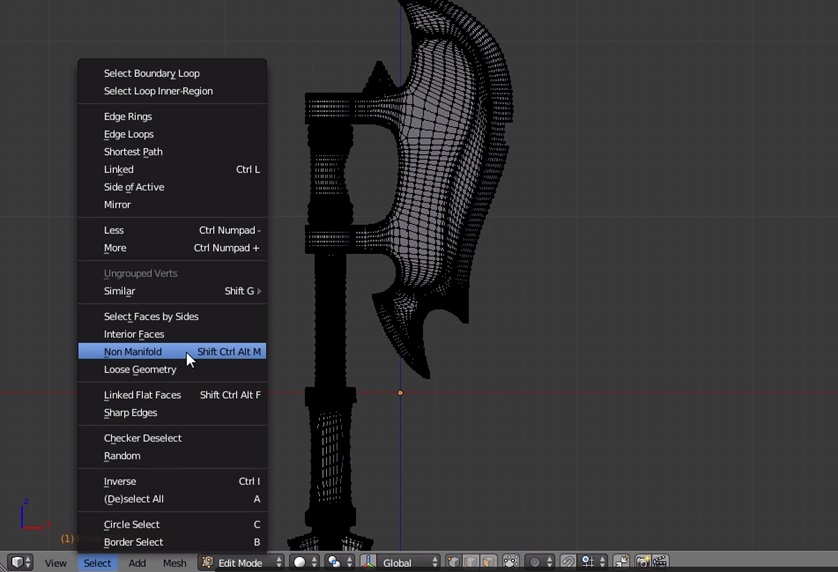Choose Circle Select entry
The height and width of the screenshot is (572, 838).
[172, 524]
